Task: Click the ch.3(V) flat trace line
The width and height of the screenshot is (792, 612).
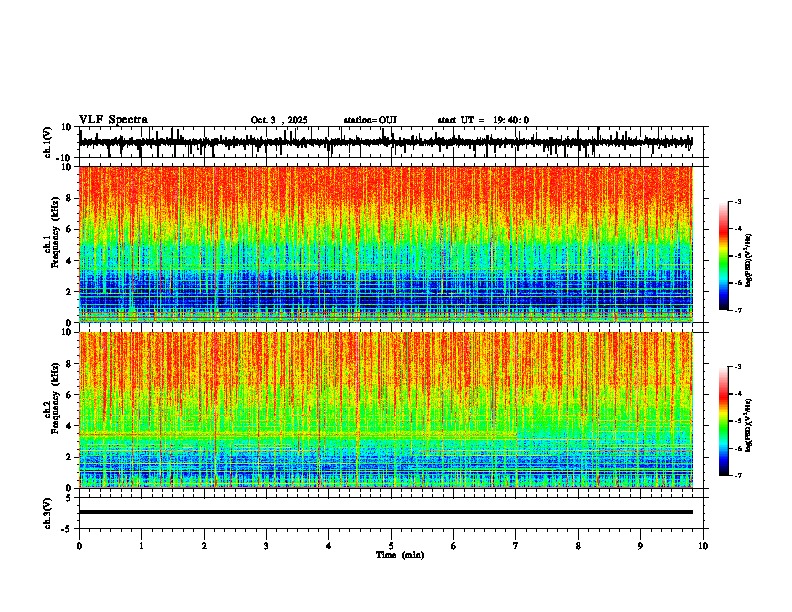Action: [x=386, y=512]
